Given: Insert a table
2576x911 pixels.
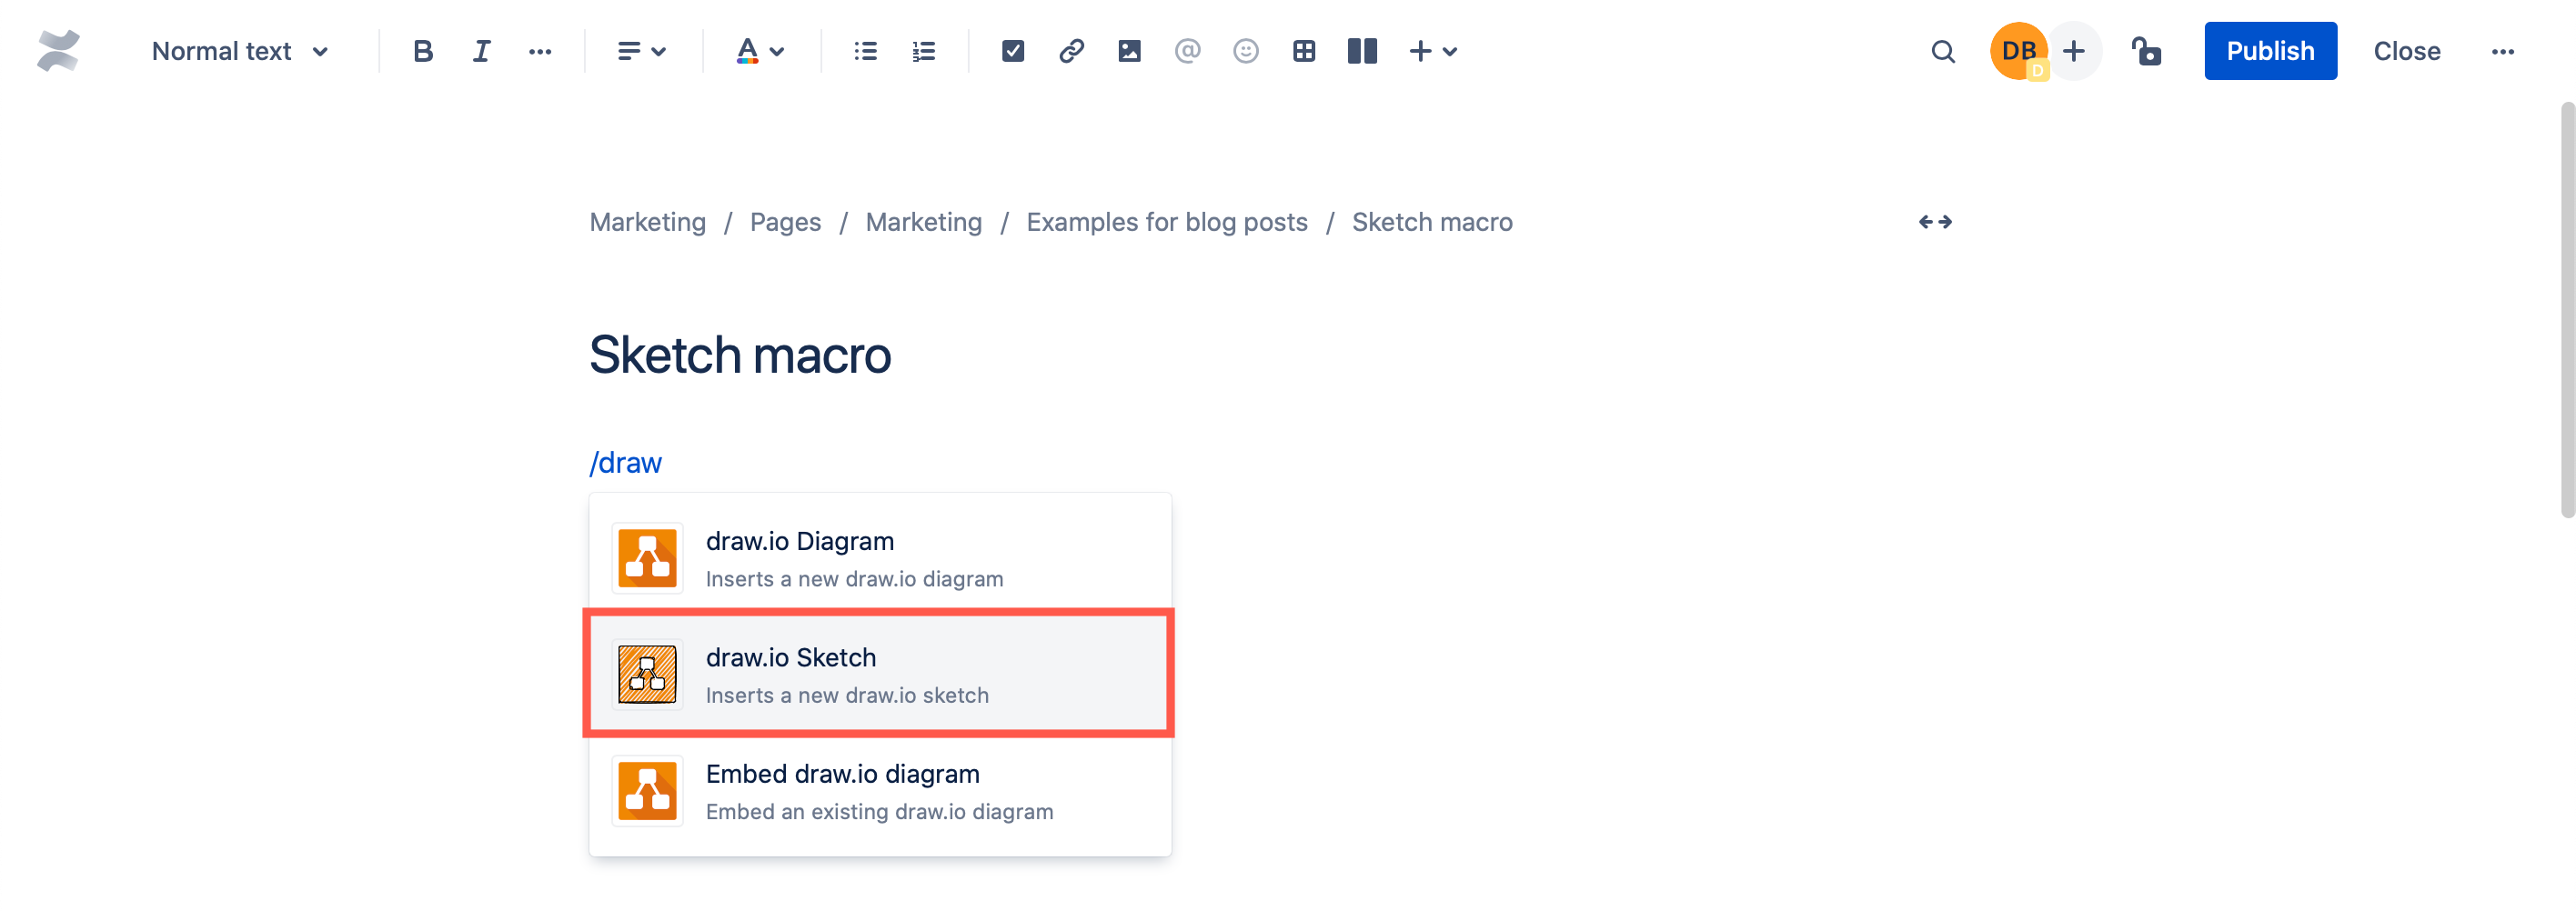Looking at the screenshot, I should [x=1303, y=51].
